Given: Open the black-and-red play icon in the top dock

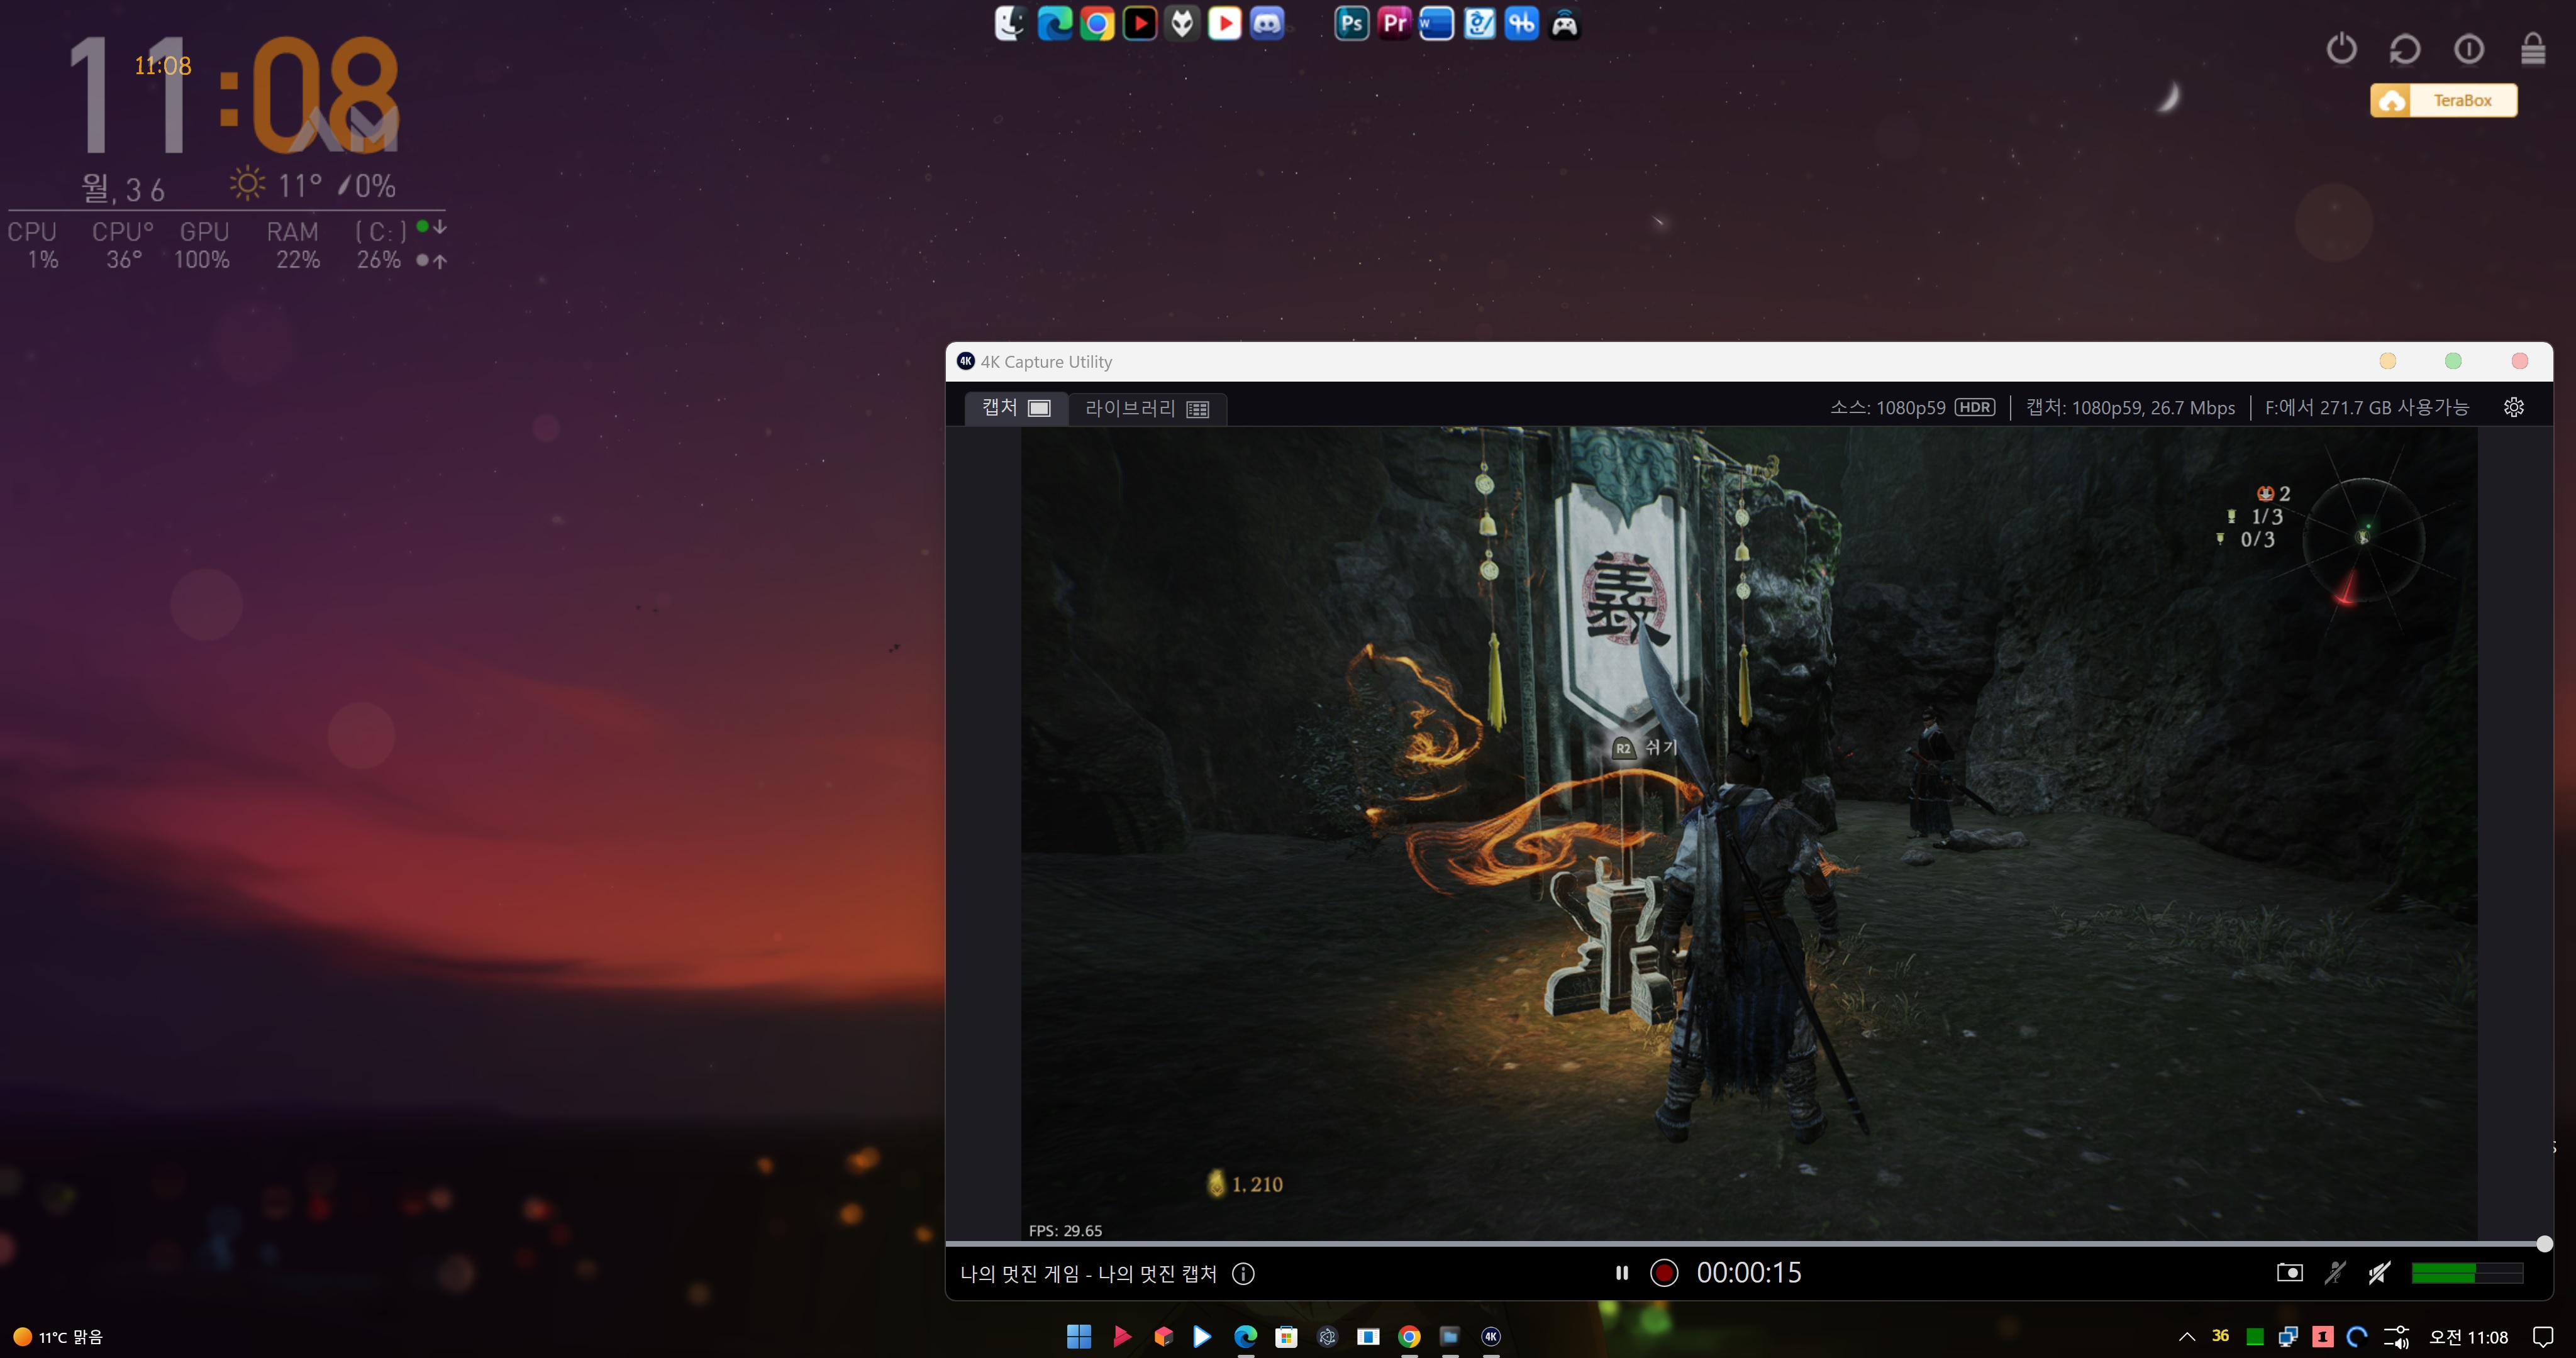Looking at the screenshot, I should click(1140, 23).
